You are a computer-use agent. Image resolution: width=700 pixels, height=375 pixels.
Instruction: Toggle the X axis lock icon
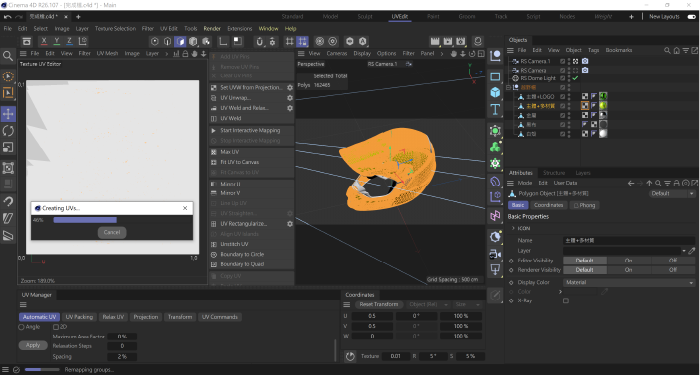tap(44, 41)
